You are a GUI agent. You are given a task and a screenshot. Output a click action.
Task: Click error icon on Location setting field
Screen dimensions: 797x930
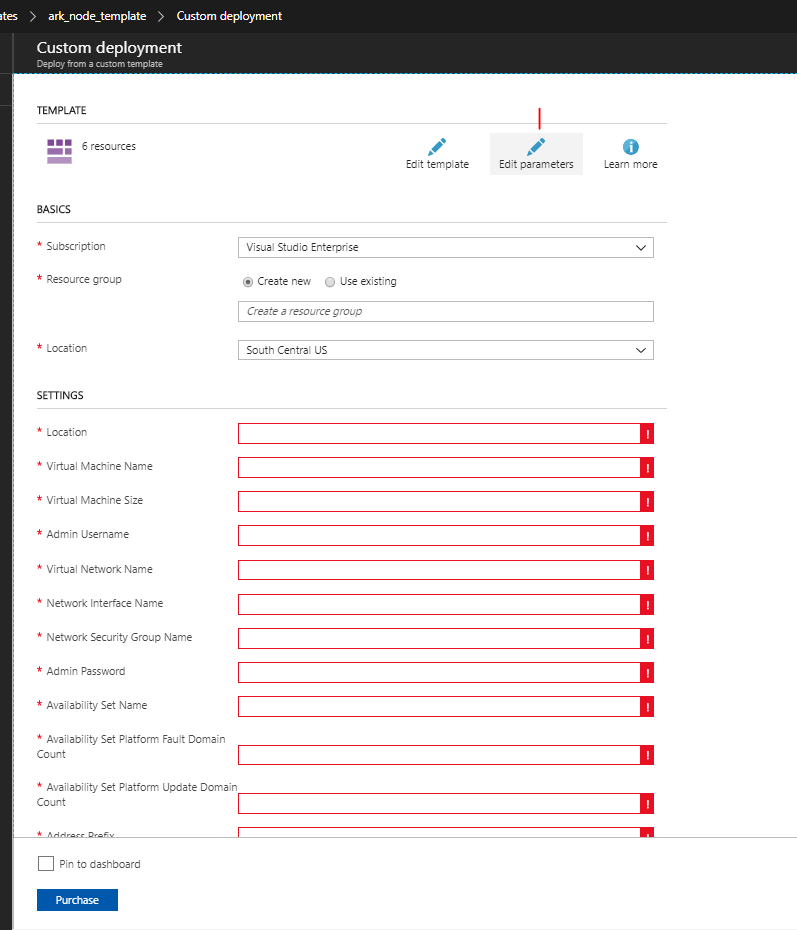pos(647,433)
